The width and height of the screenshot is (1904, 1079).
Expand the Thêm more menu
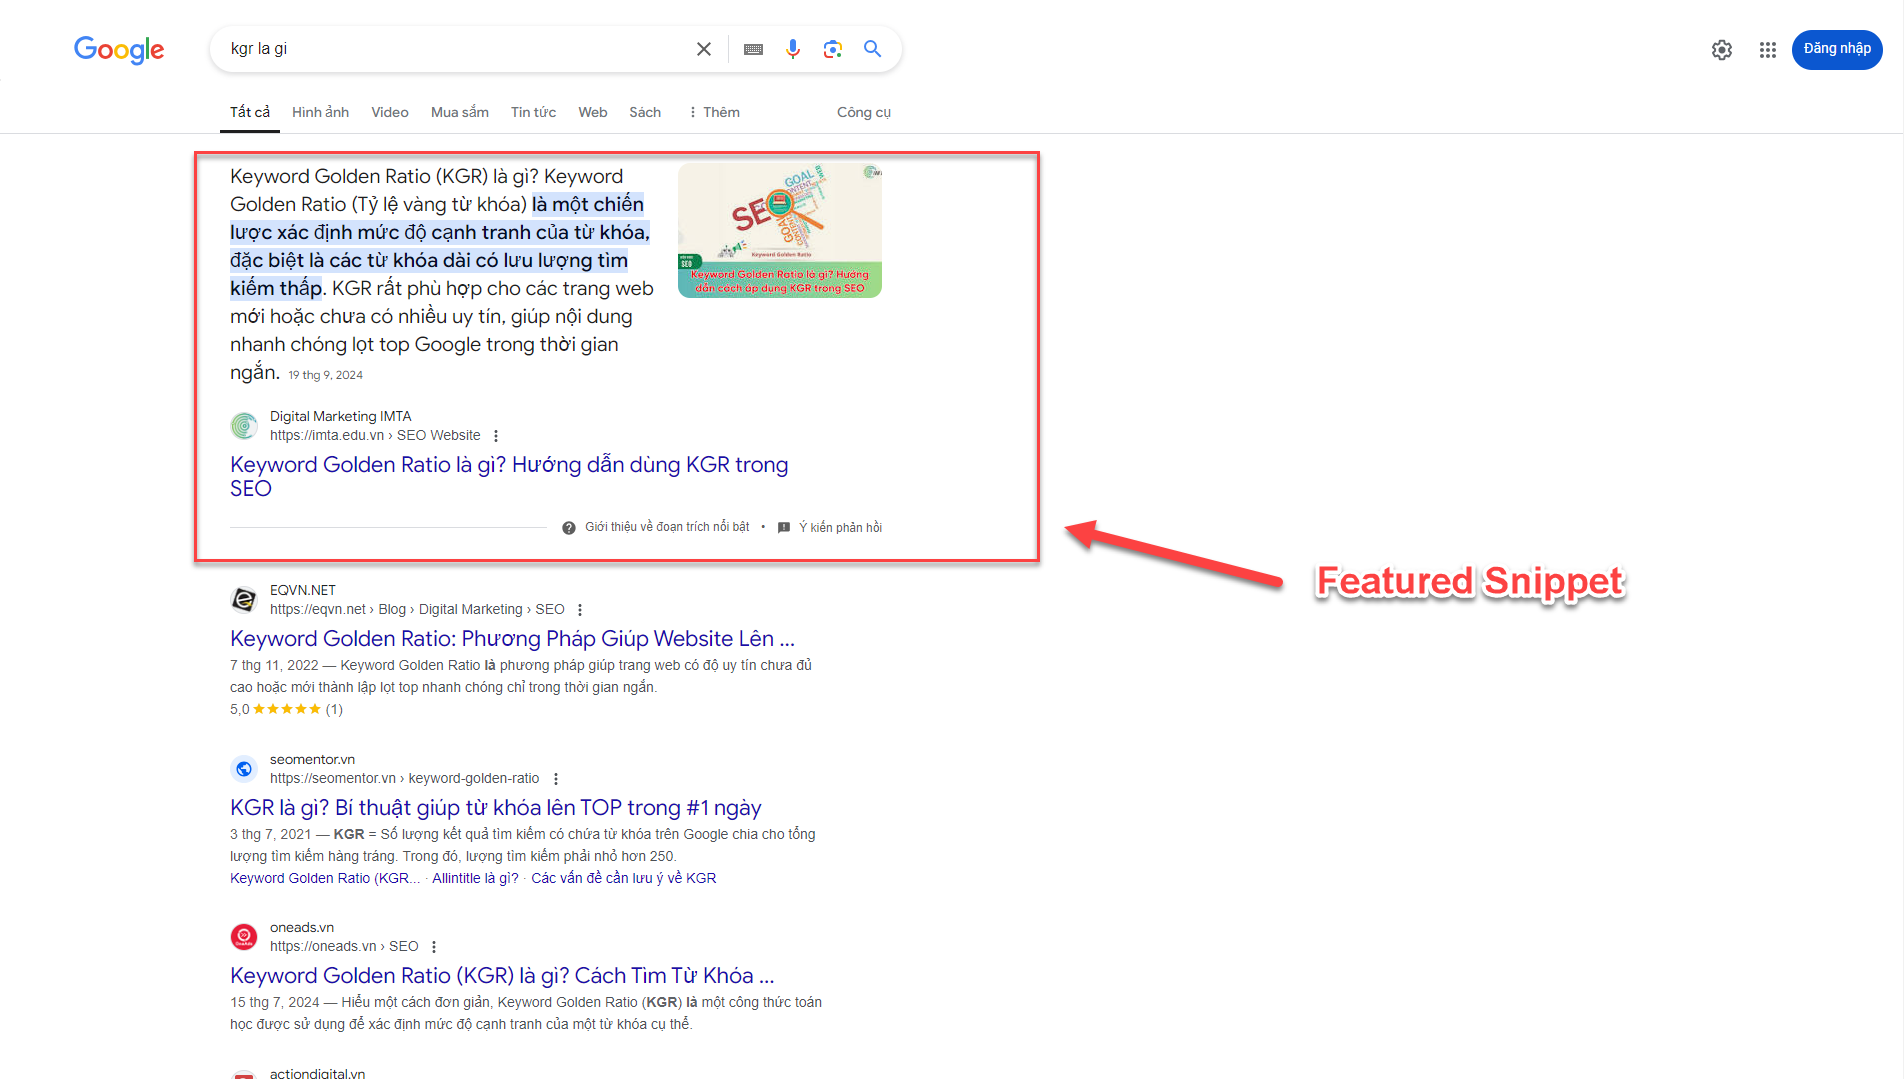[x=714, y=112]
